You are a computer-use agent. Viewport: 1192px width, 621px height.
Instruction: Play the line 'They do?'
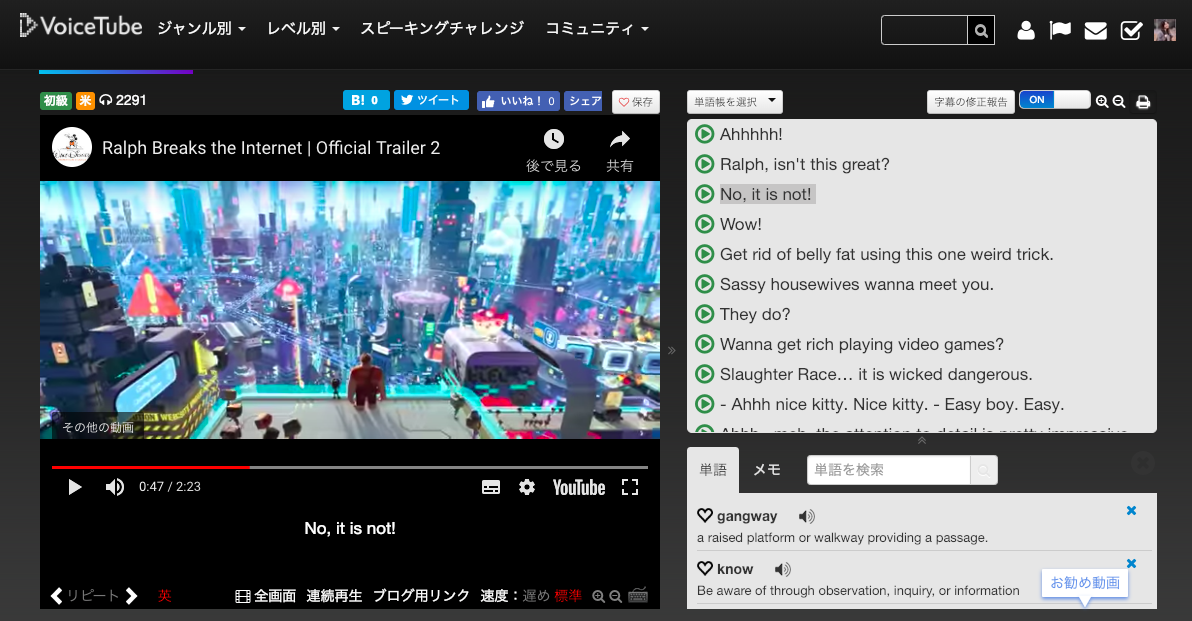pyautogui.click(x=705, y=314)
